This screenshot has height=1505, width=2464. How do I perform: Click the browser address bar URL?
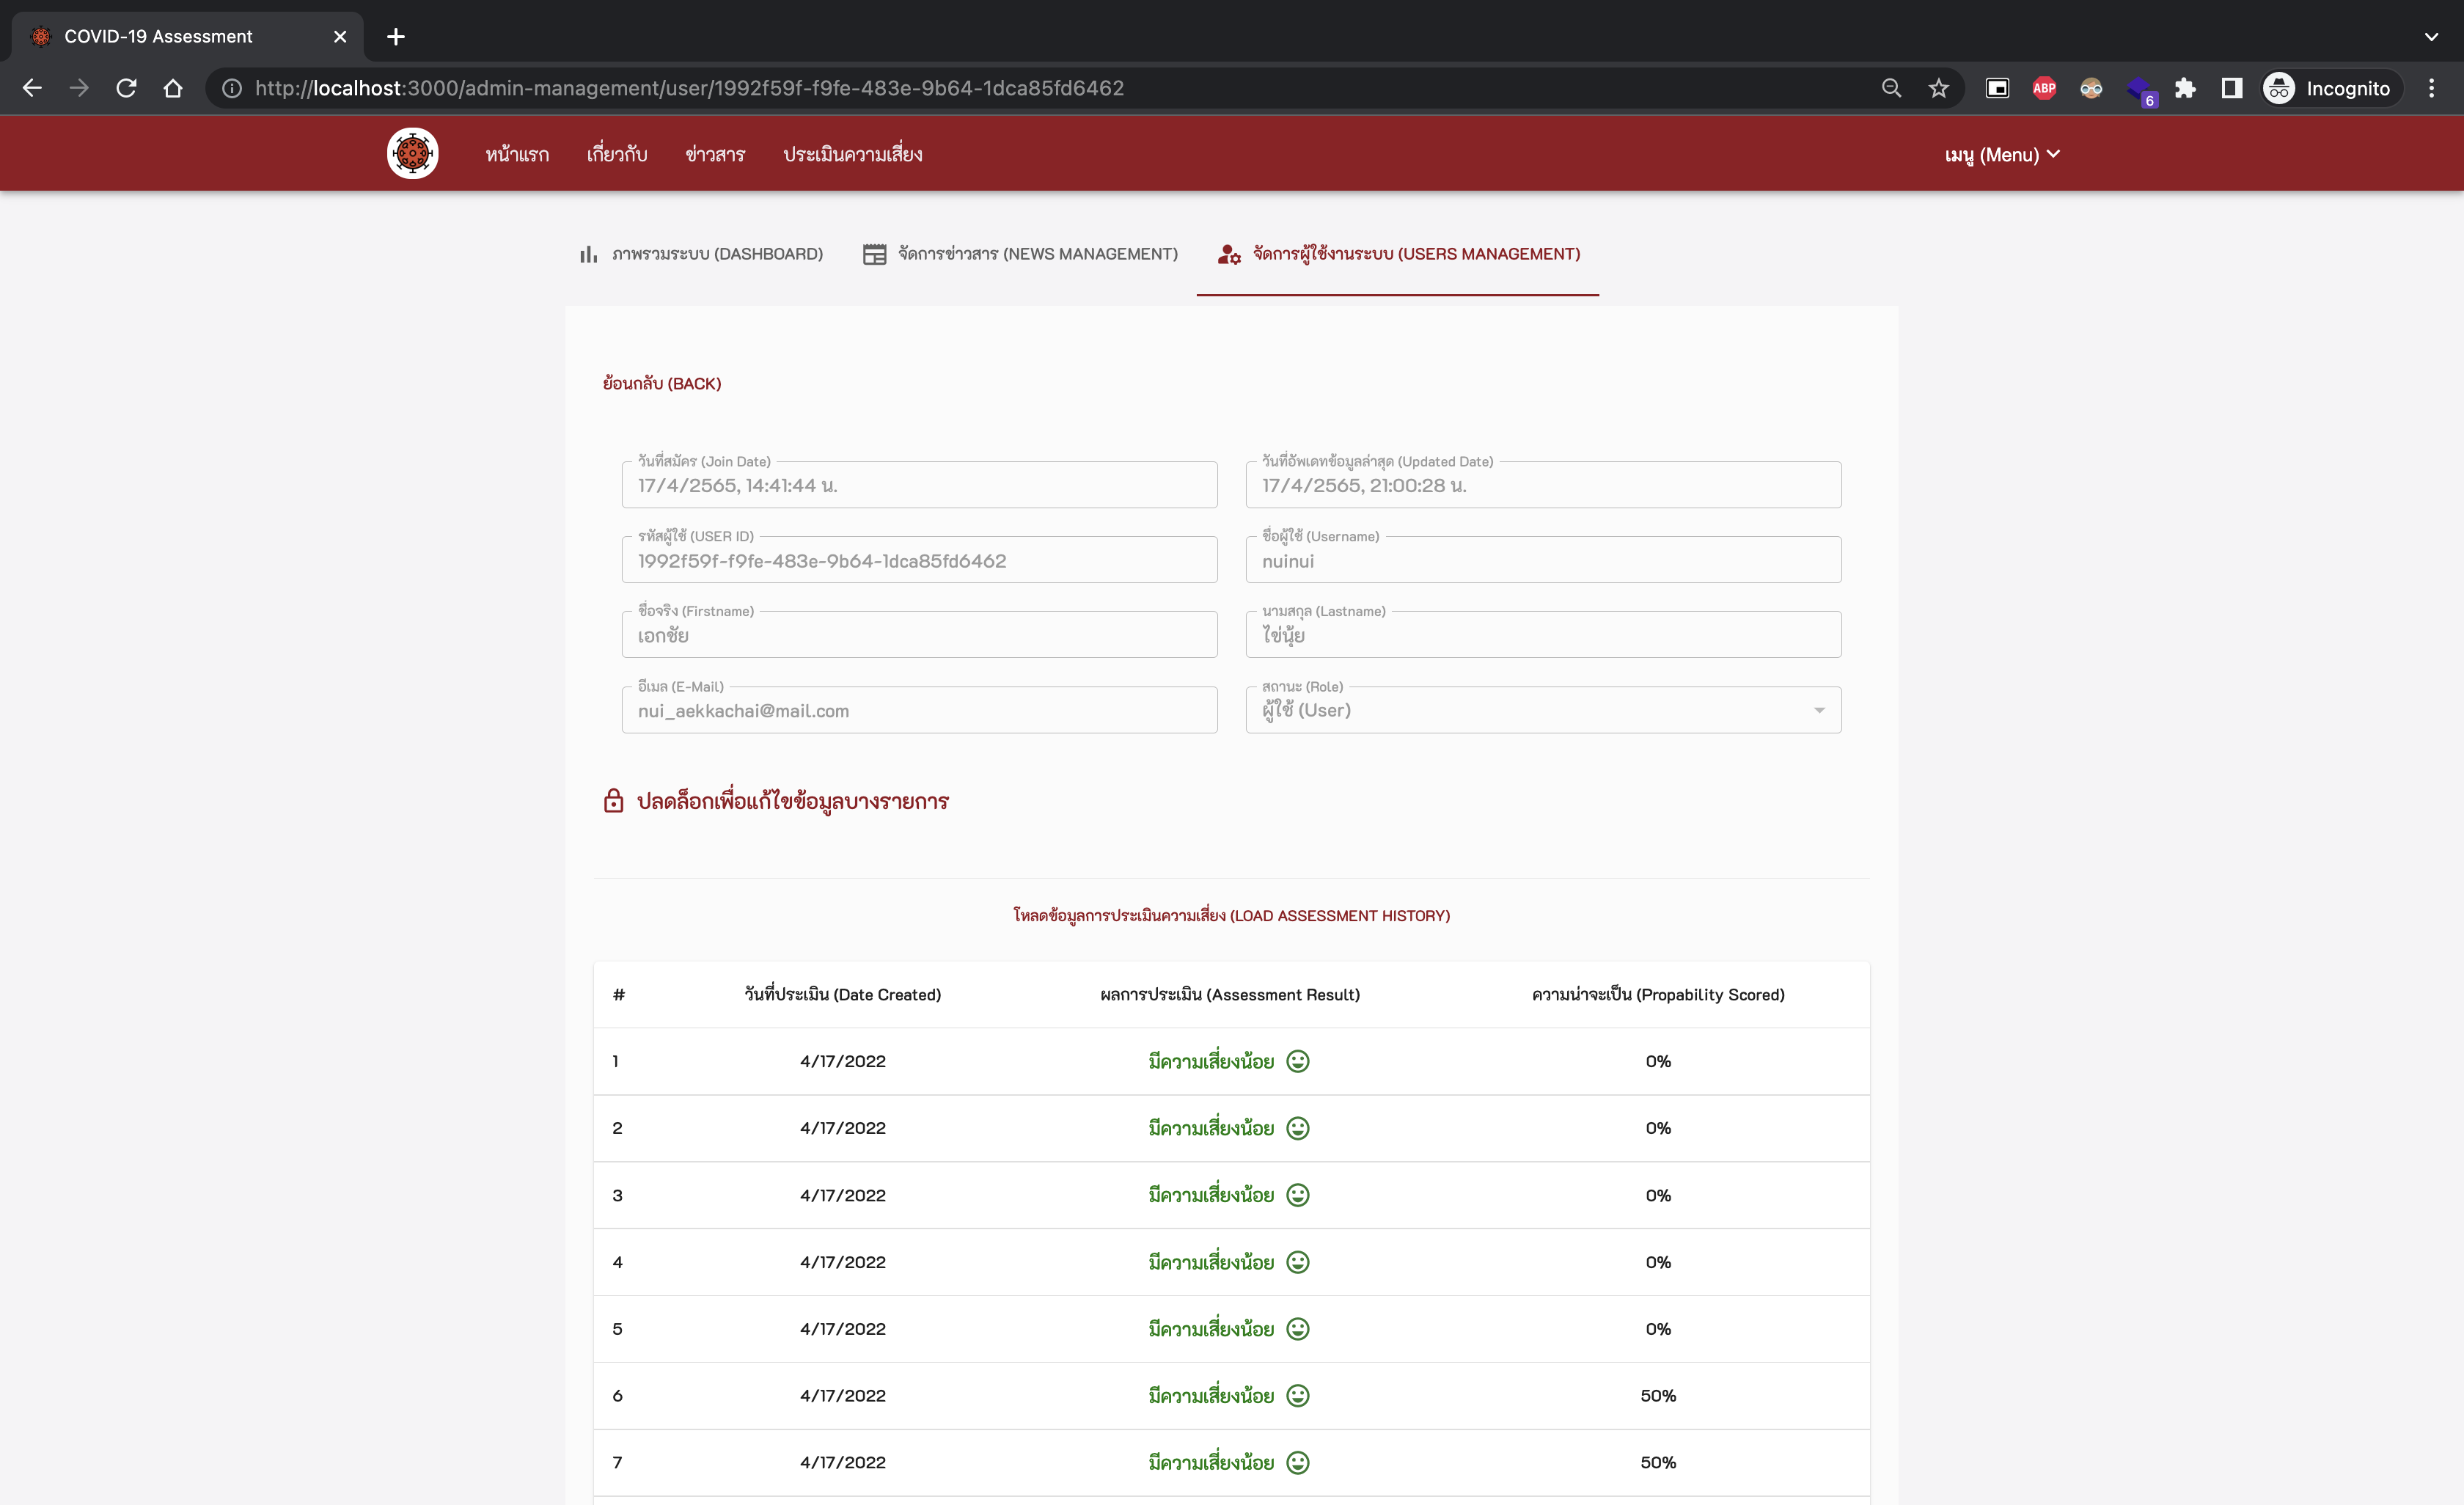689,88
